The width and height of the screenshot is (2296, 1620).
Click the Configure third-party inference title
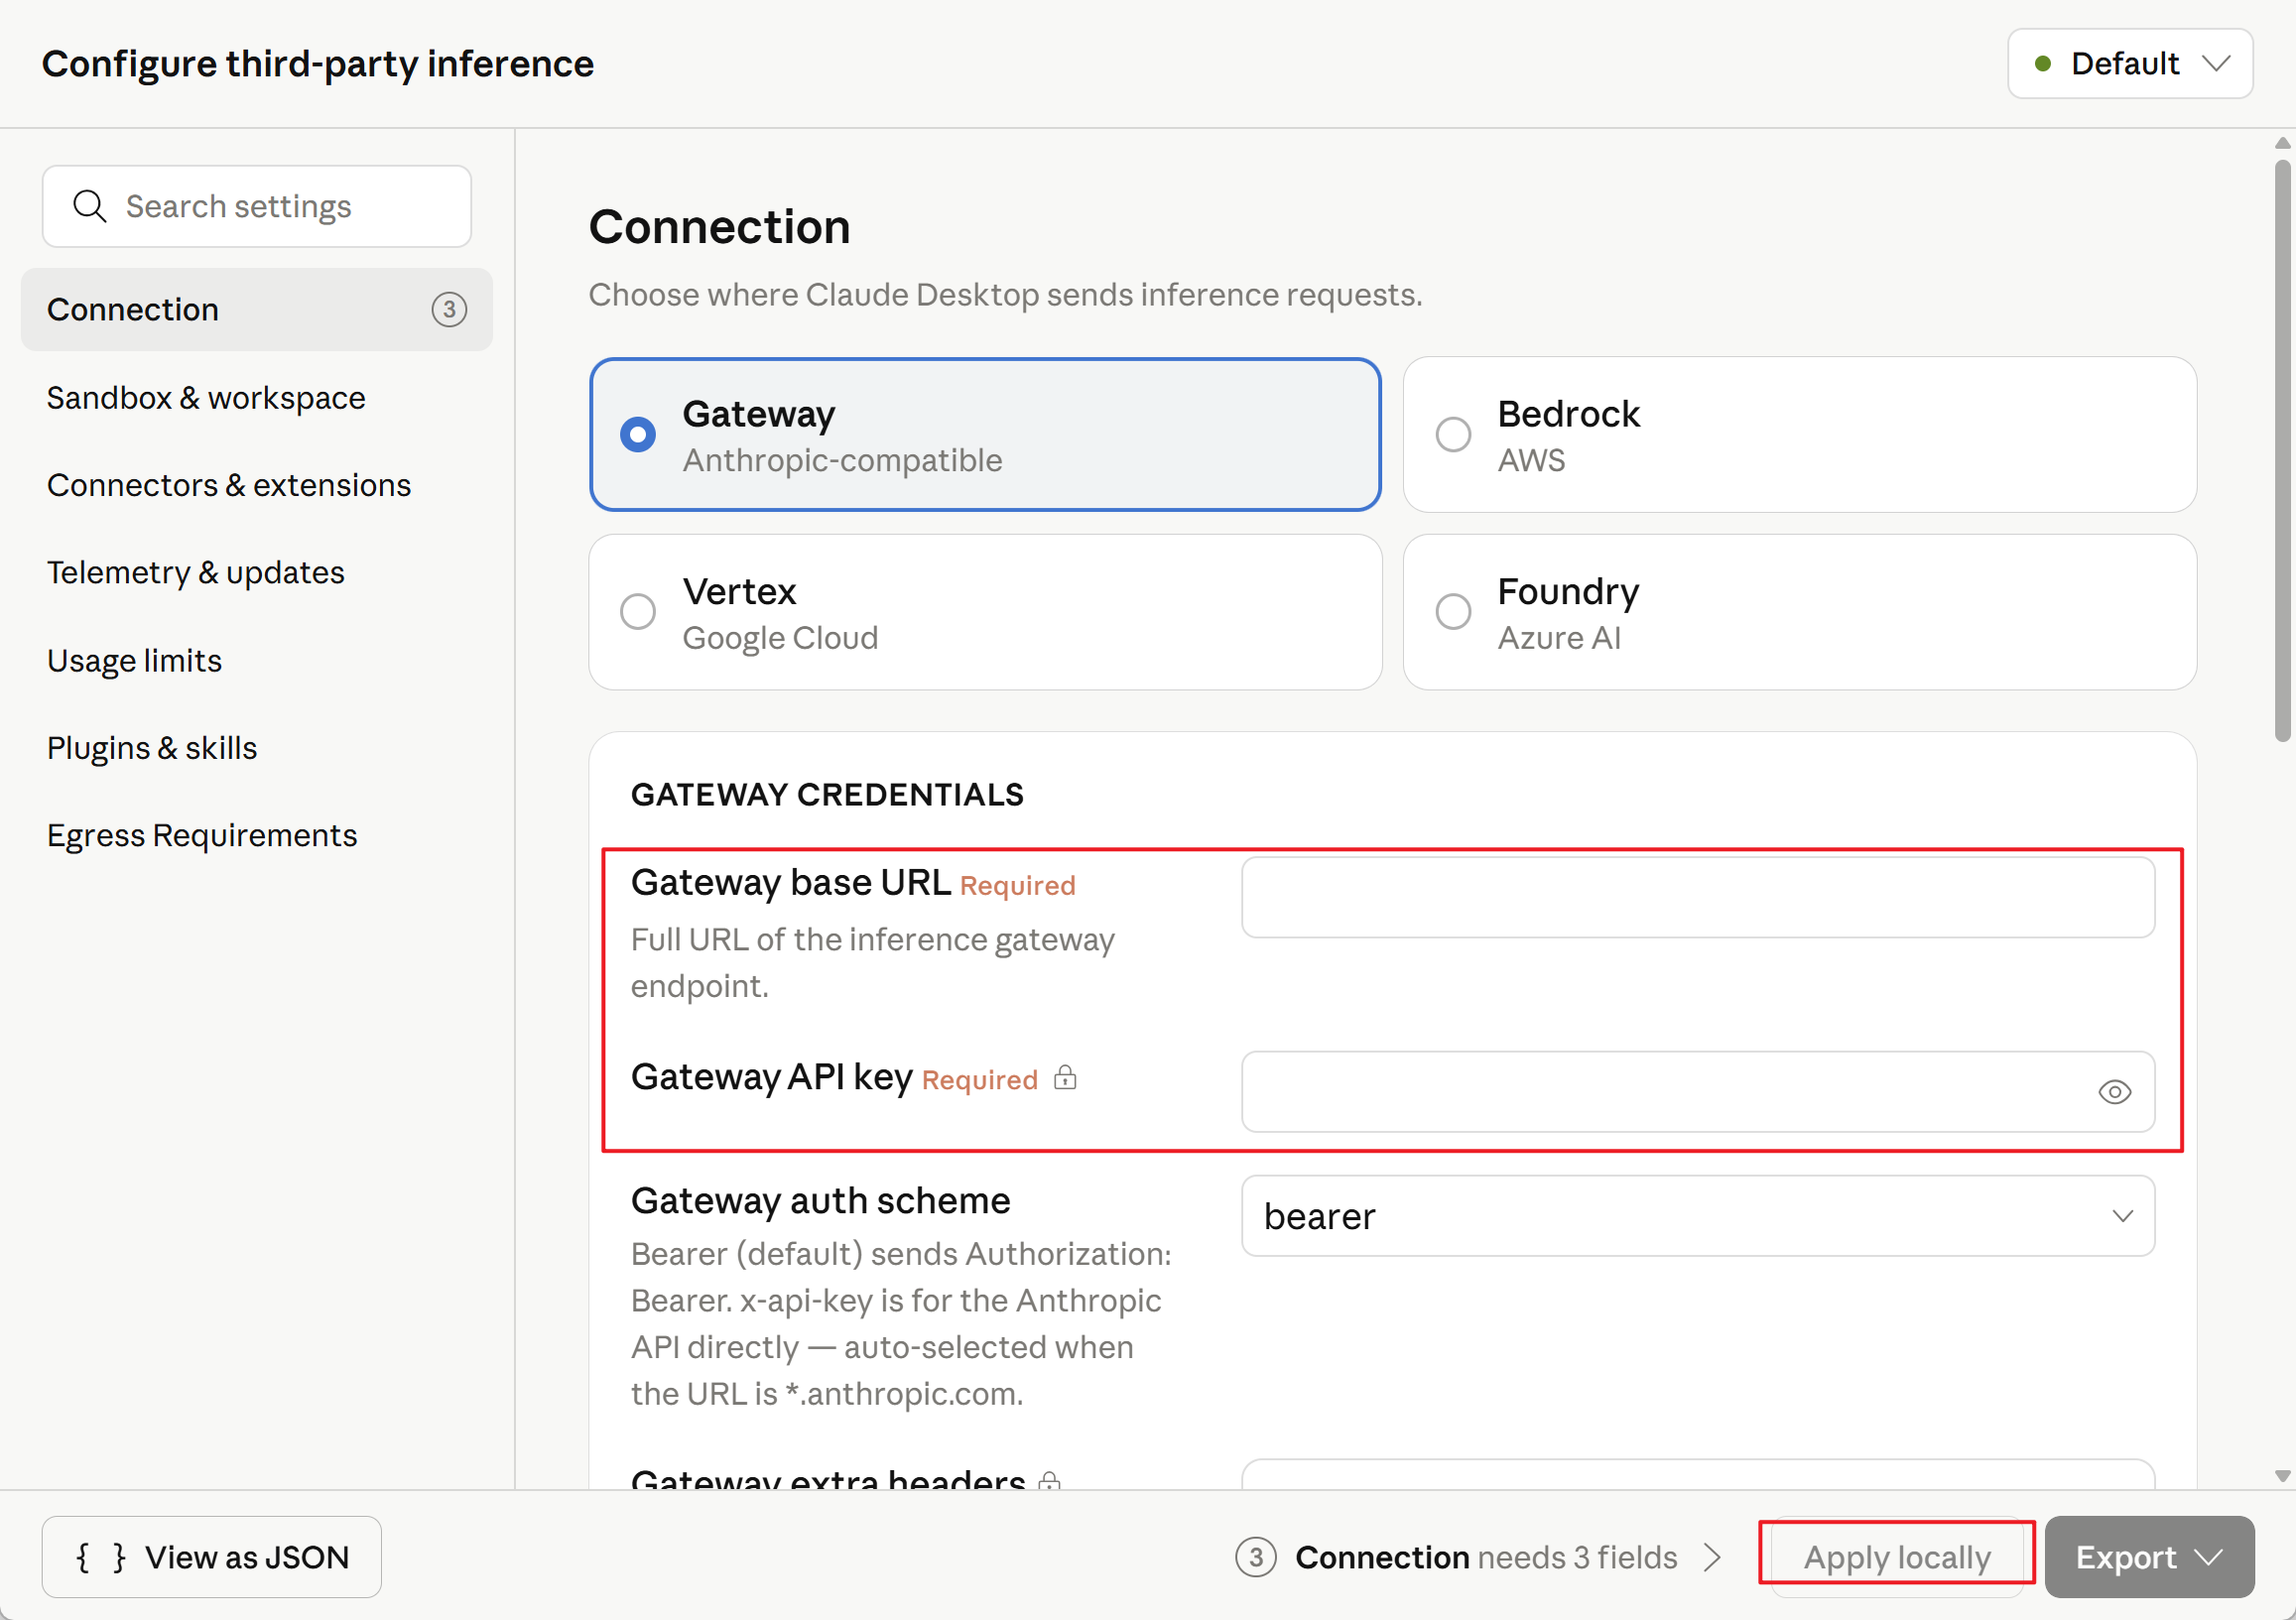click(x=318, y=64)
